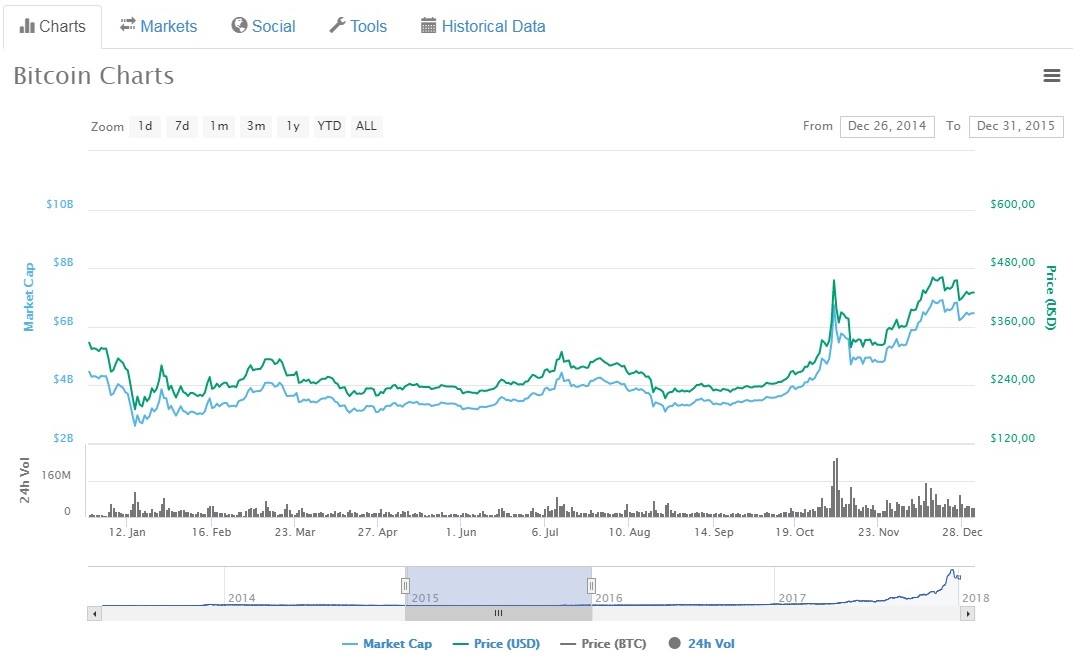Toggle the Market Cap series in legend
Screen dimensions: 1084x660
387,643
